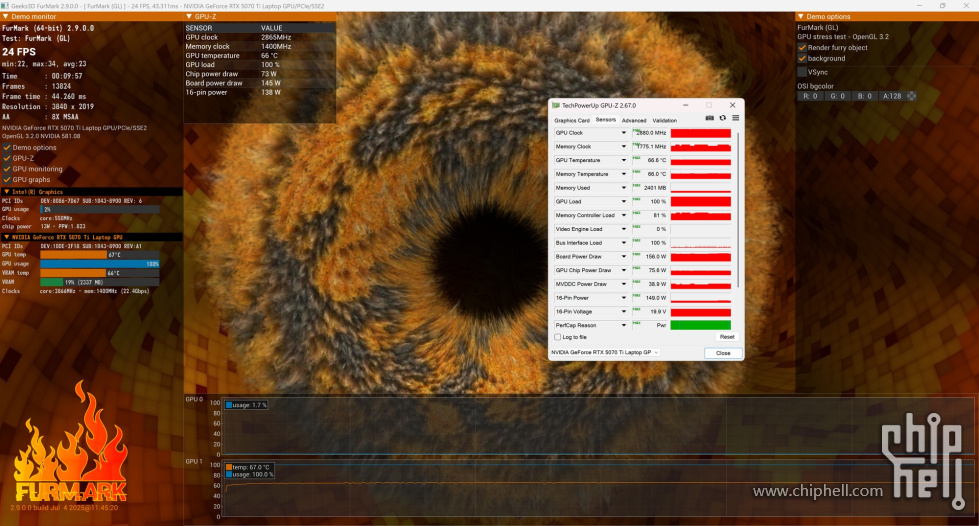
Task: Open the GPU-Z hamburger menu
Action: [735, 118]
